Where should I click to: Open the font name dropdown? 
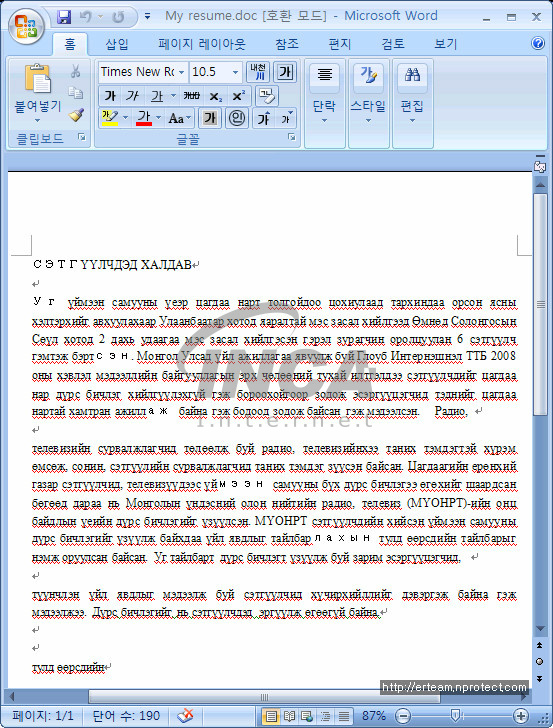pyautogui.click(x=182, y=72)
